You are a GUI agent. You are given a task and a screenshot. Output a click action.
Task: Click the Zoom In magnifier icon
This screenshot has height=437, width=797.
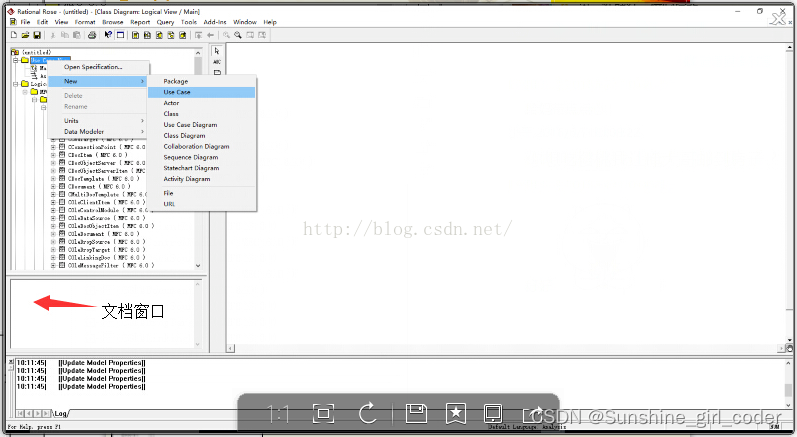tap(226, 35)
